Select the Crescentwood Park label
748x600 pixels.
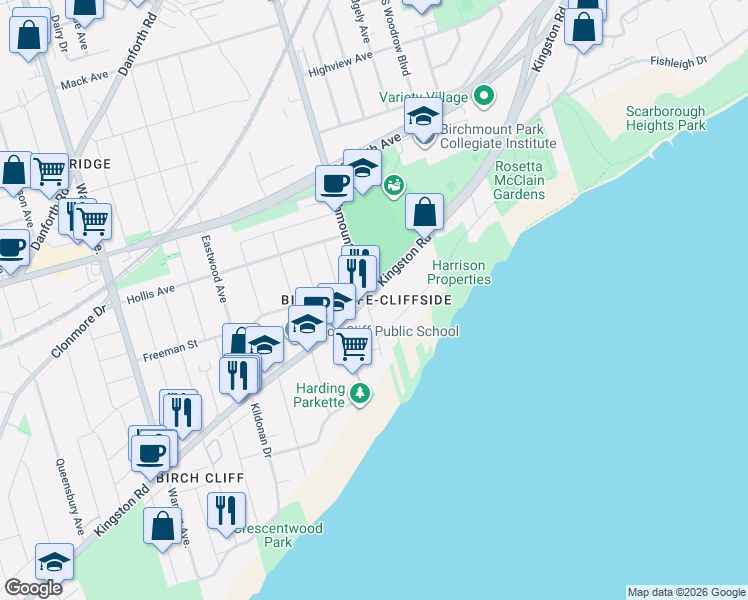(x=279, y=535)
